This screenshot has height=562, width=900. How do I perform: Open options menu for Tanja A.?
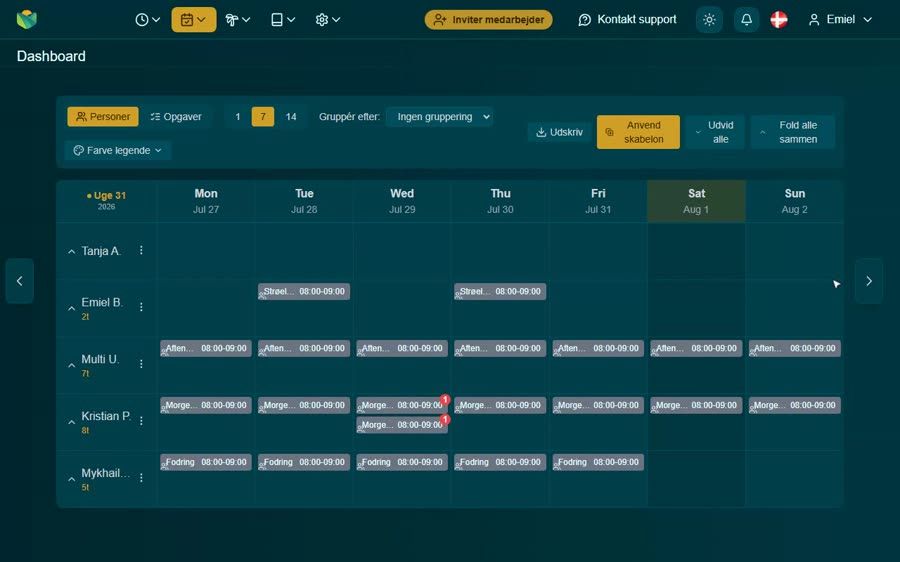tap(141, 250)
